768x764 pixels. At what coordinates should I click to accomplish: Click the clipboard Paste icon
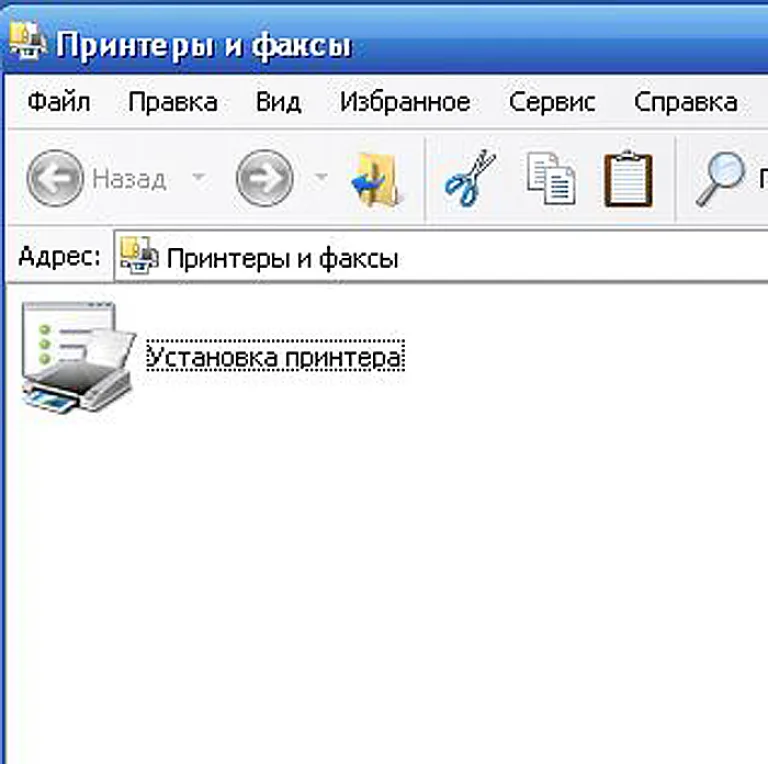pos(628,179)
